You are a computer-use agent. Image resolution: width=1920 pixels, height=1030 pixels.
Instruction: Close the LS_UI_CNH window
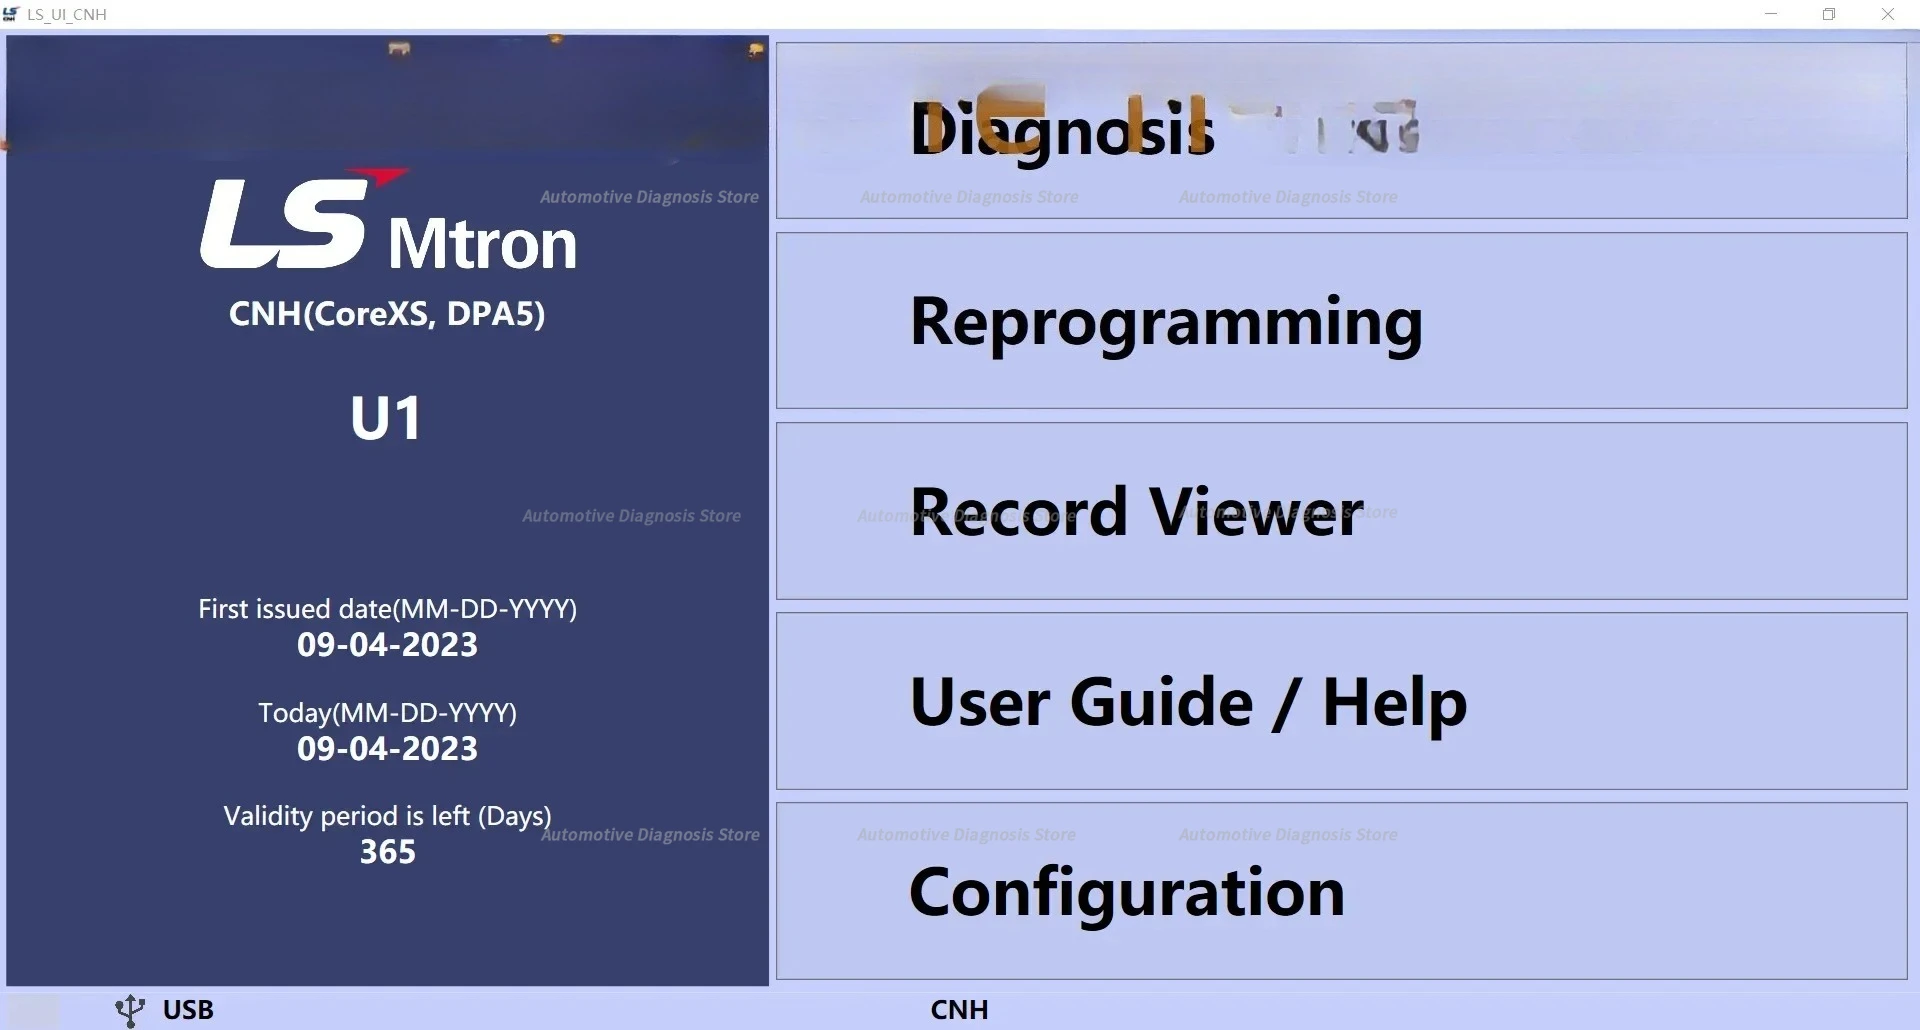(1888, 14)
